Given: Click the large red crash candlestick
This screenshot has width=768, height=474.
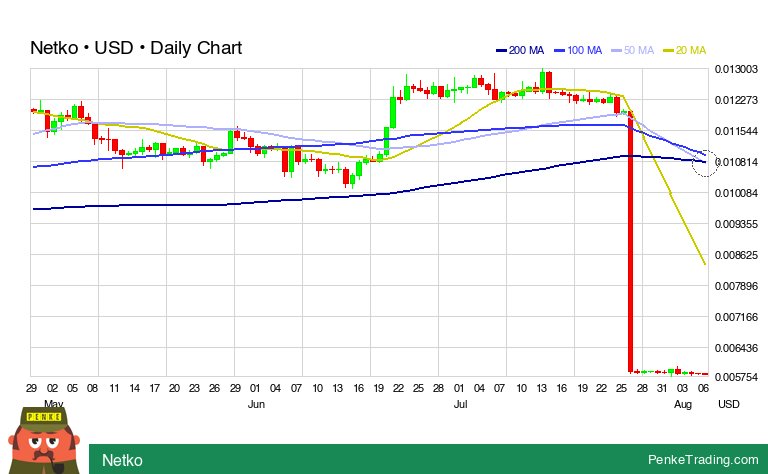Looking at the screenshot, I should pos(630,242).
